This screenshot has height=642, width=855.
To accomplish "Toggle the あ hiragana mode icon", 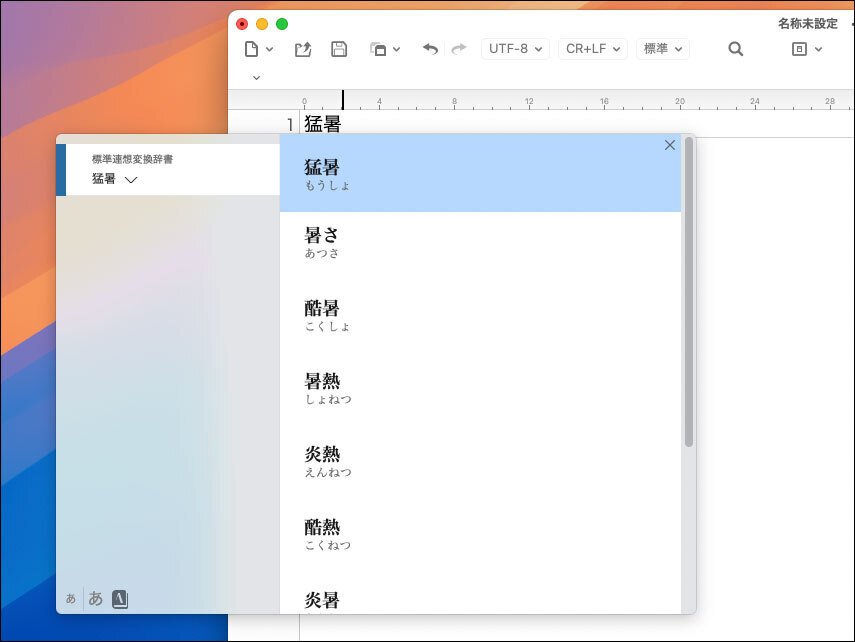I will click(95, 598).
